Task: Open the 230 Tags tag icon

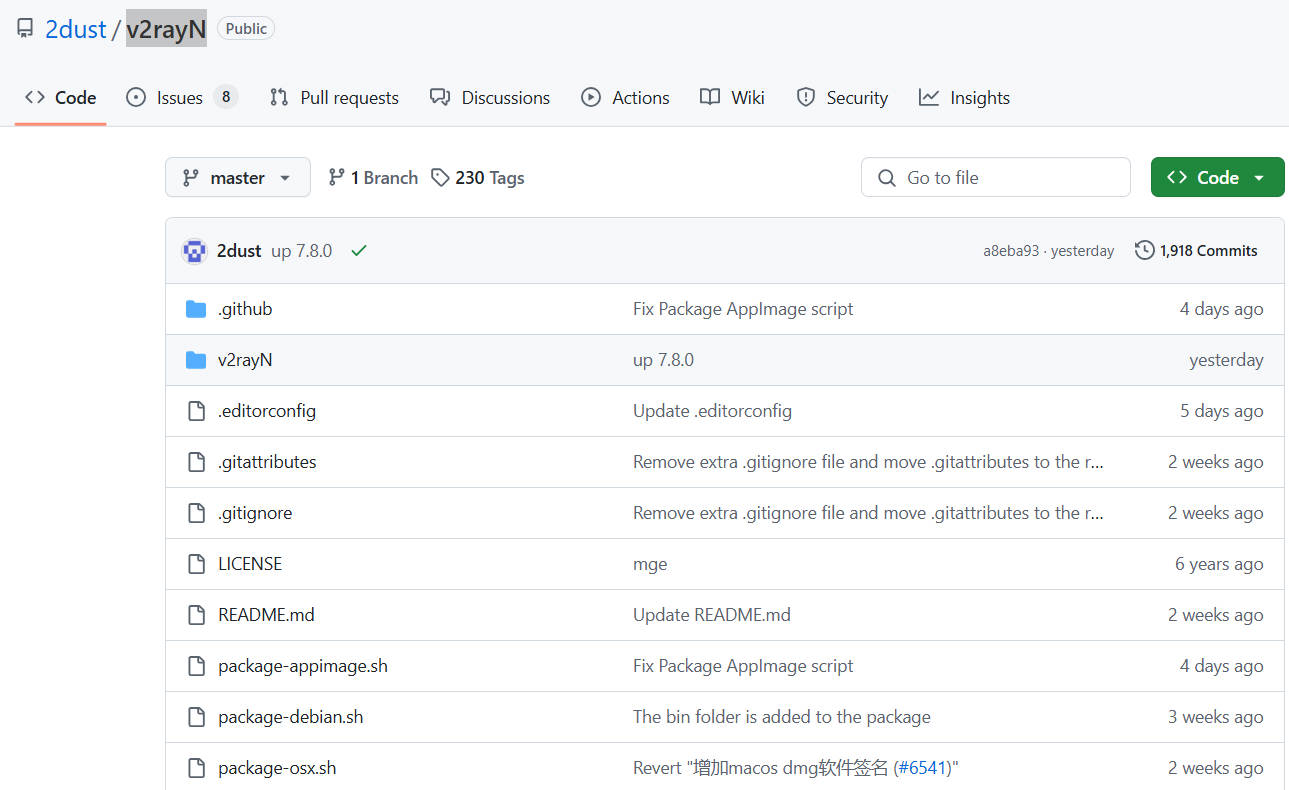Action: 440,178
